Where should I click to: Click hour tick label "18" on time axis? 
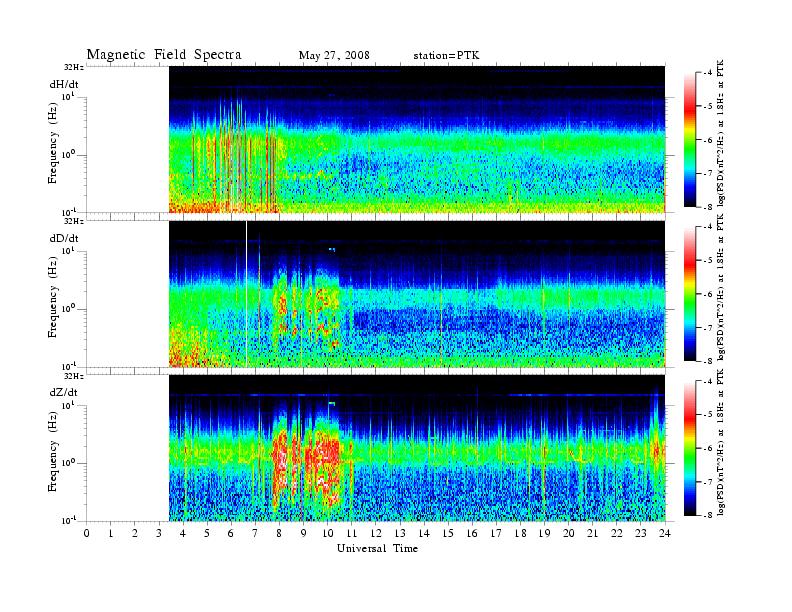520,533
